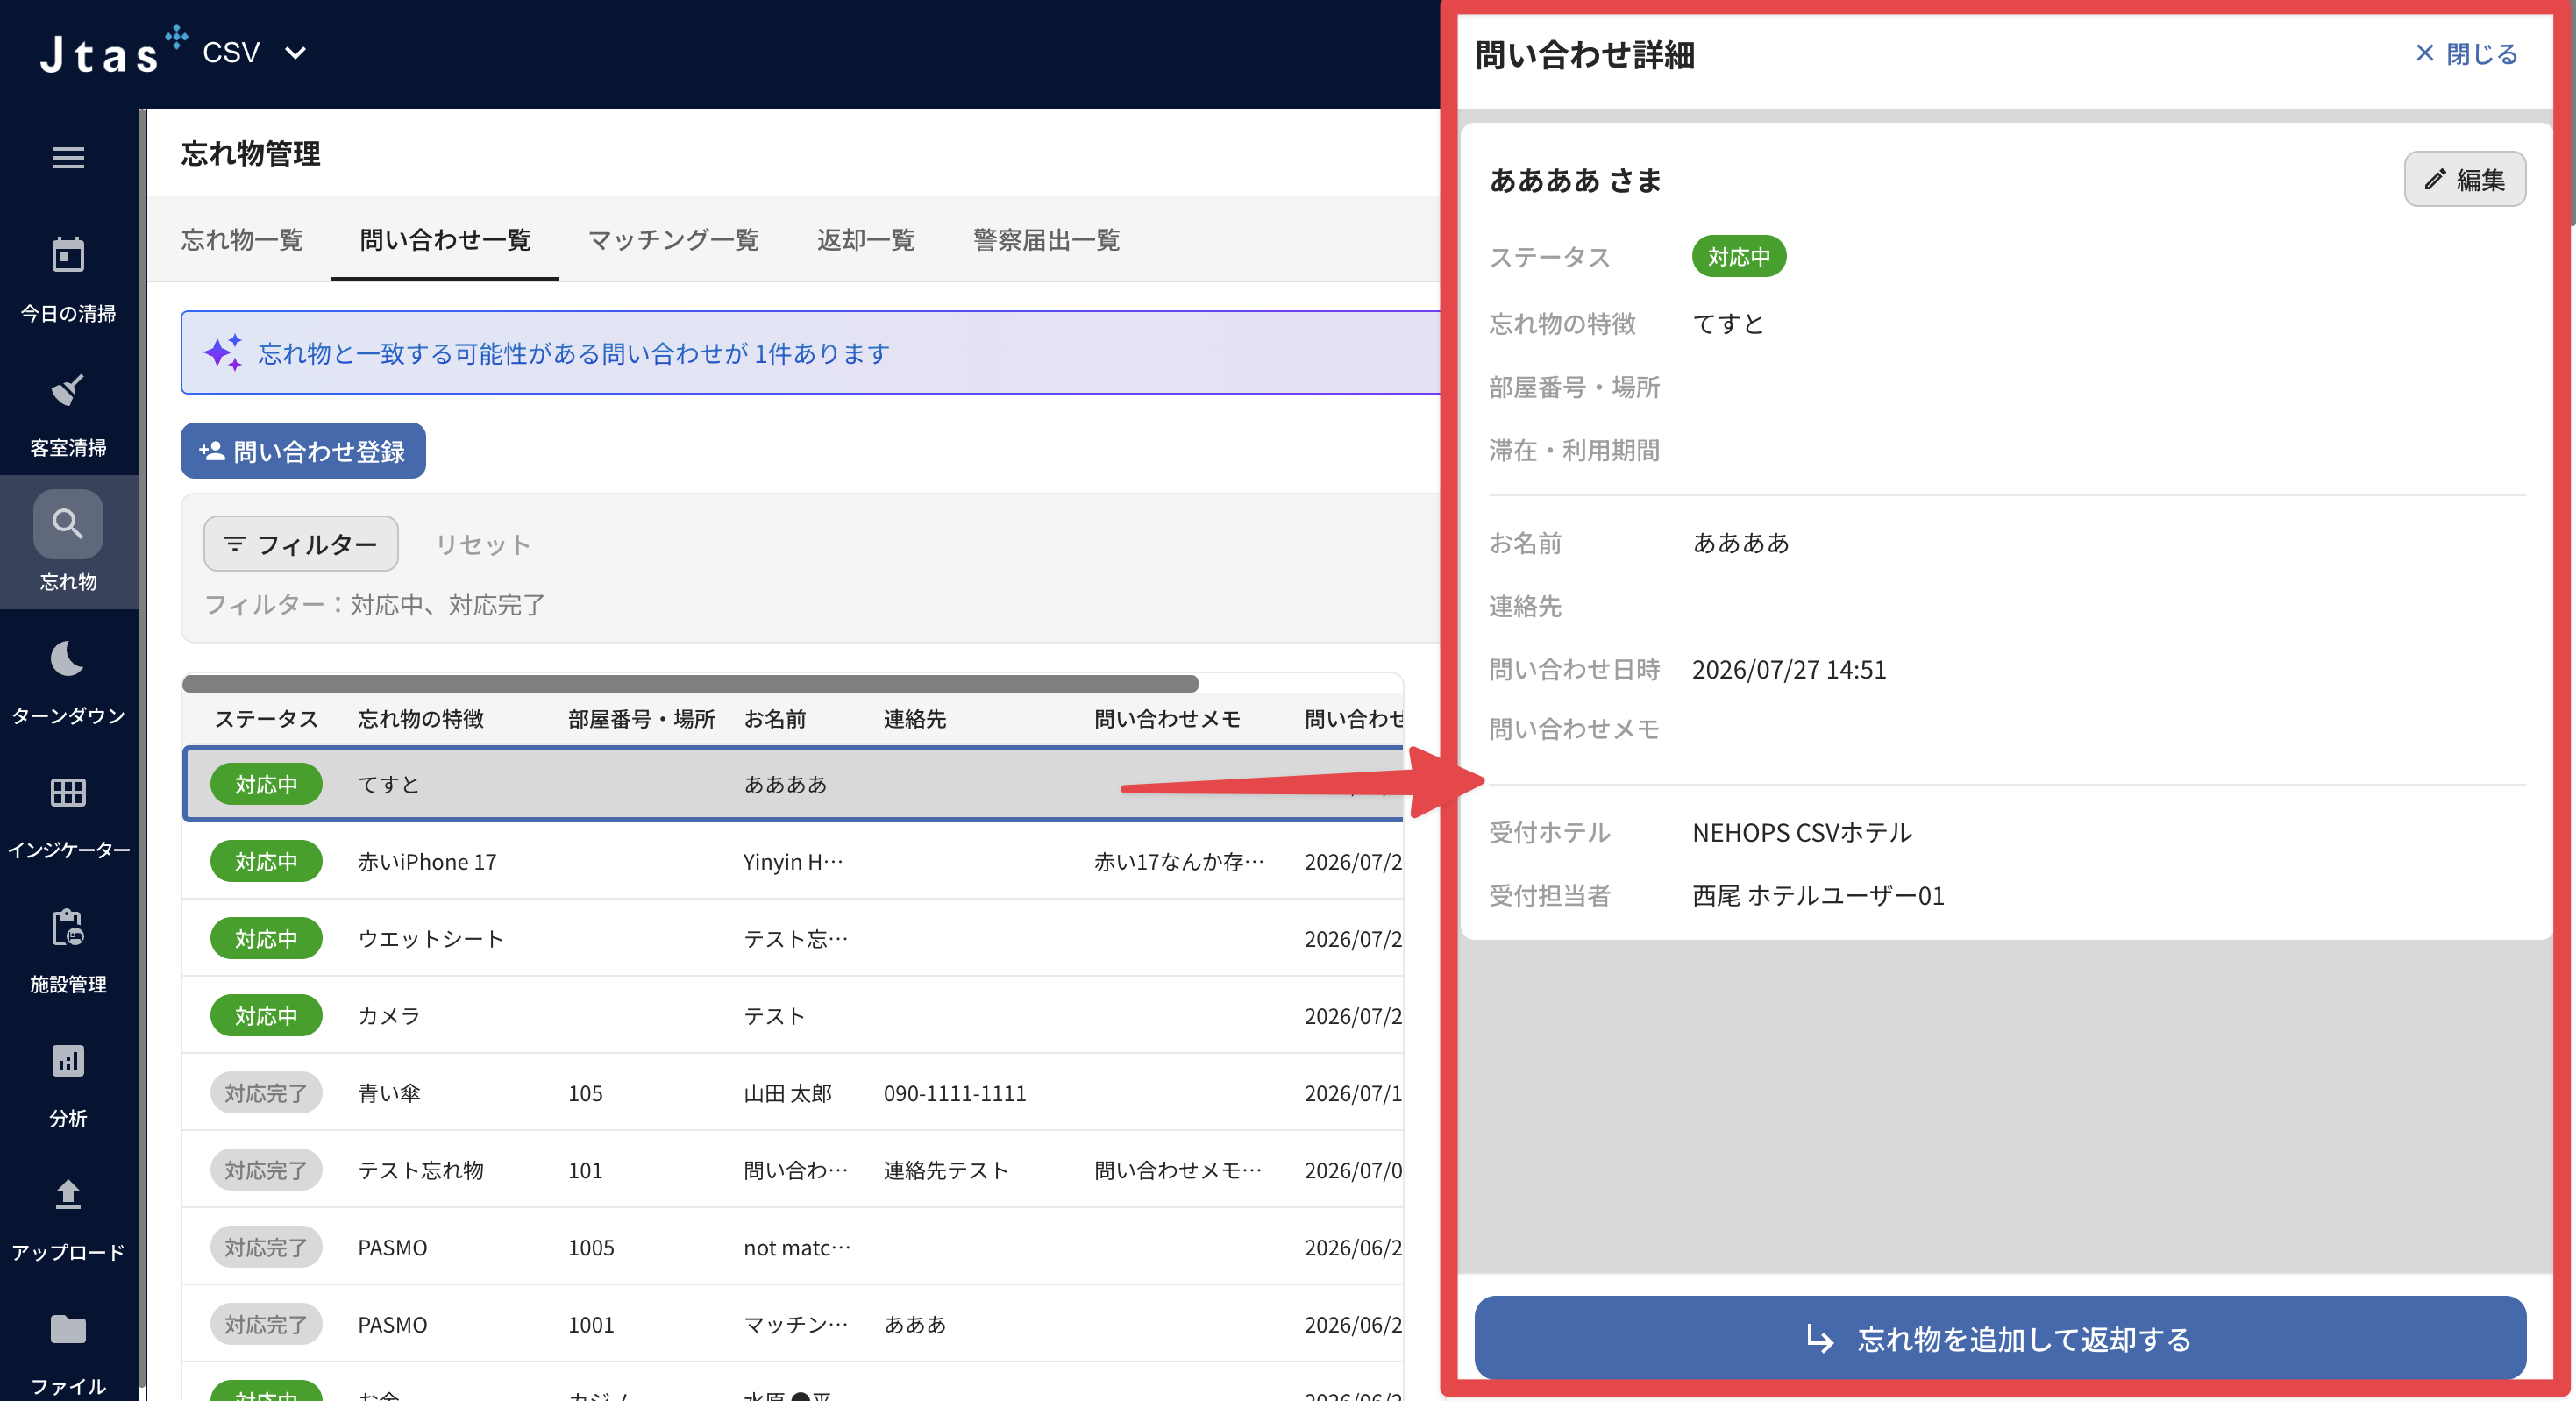The width and height of the screenshot is (2576, 1401).
Task: Open アップロード upload icon
Action: pos(68,1195)
